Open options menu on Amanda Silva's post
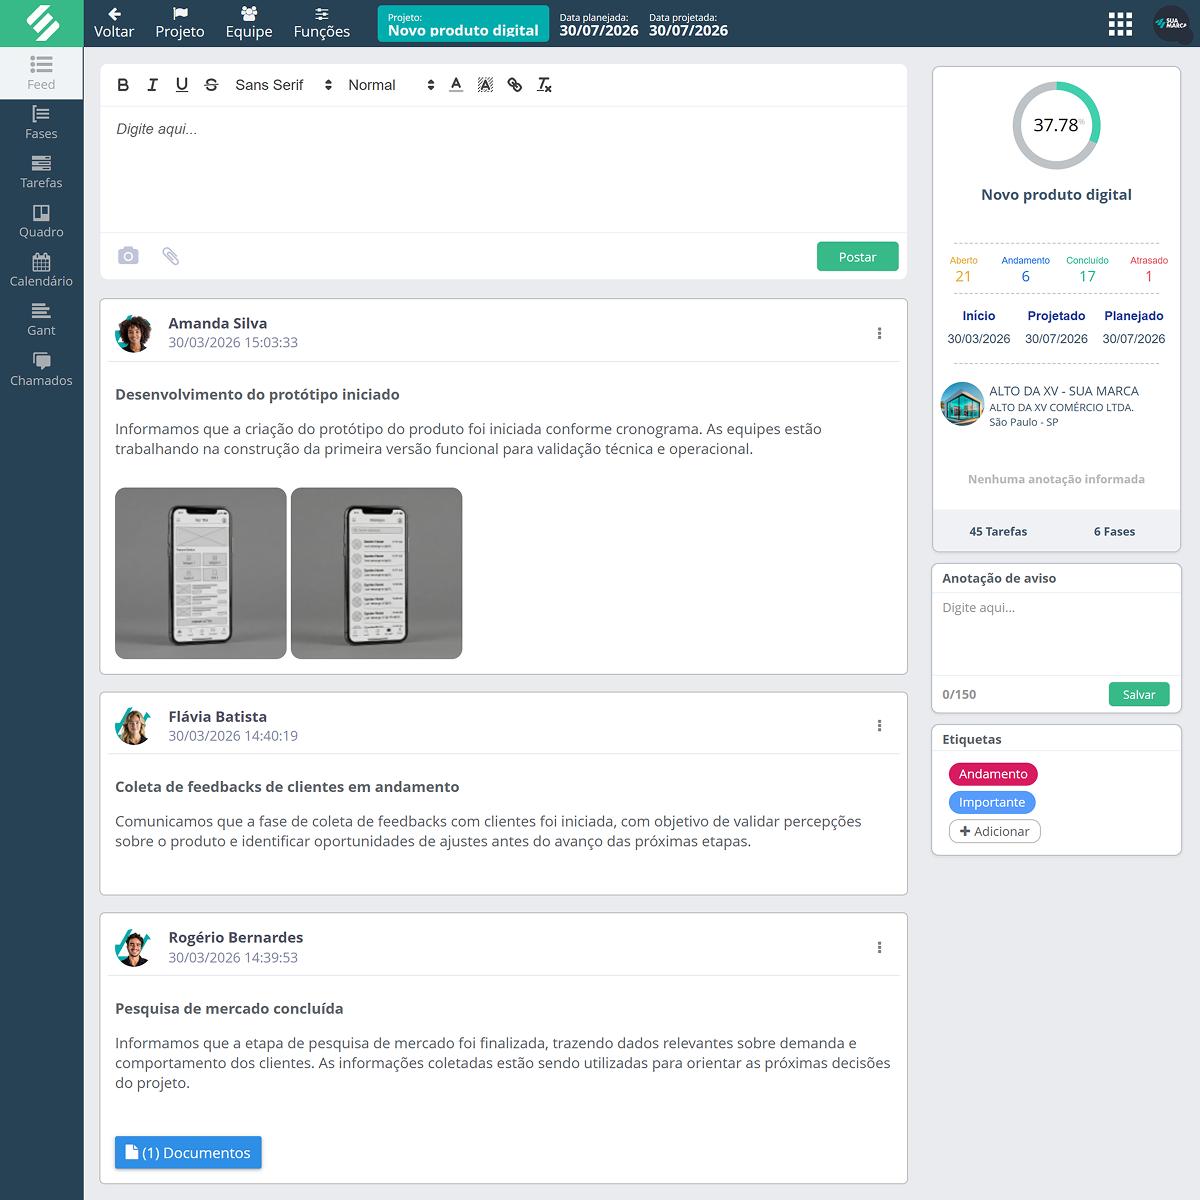1200x1200 pixels. click(879, 333)
